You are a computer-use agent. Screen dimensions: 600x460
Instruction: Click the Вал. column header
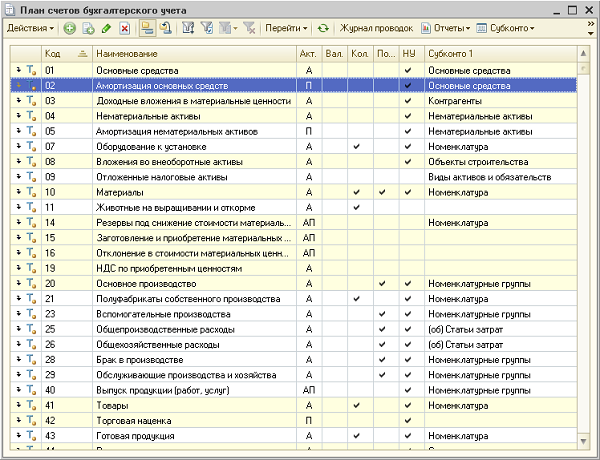(334, 54)
